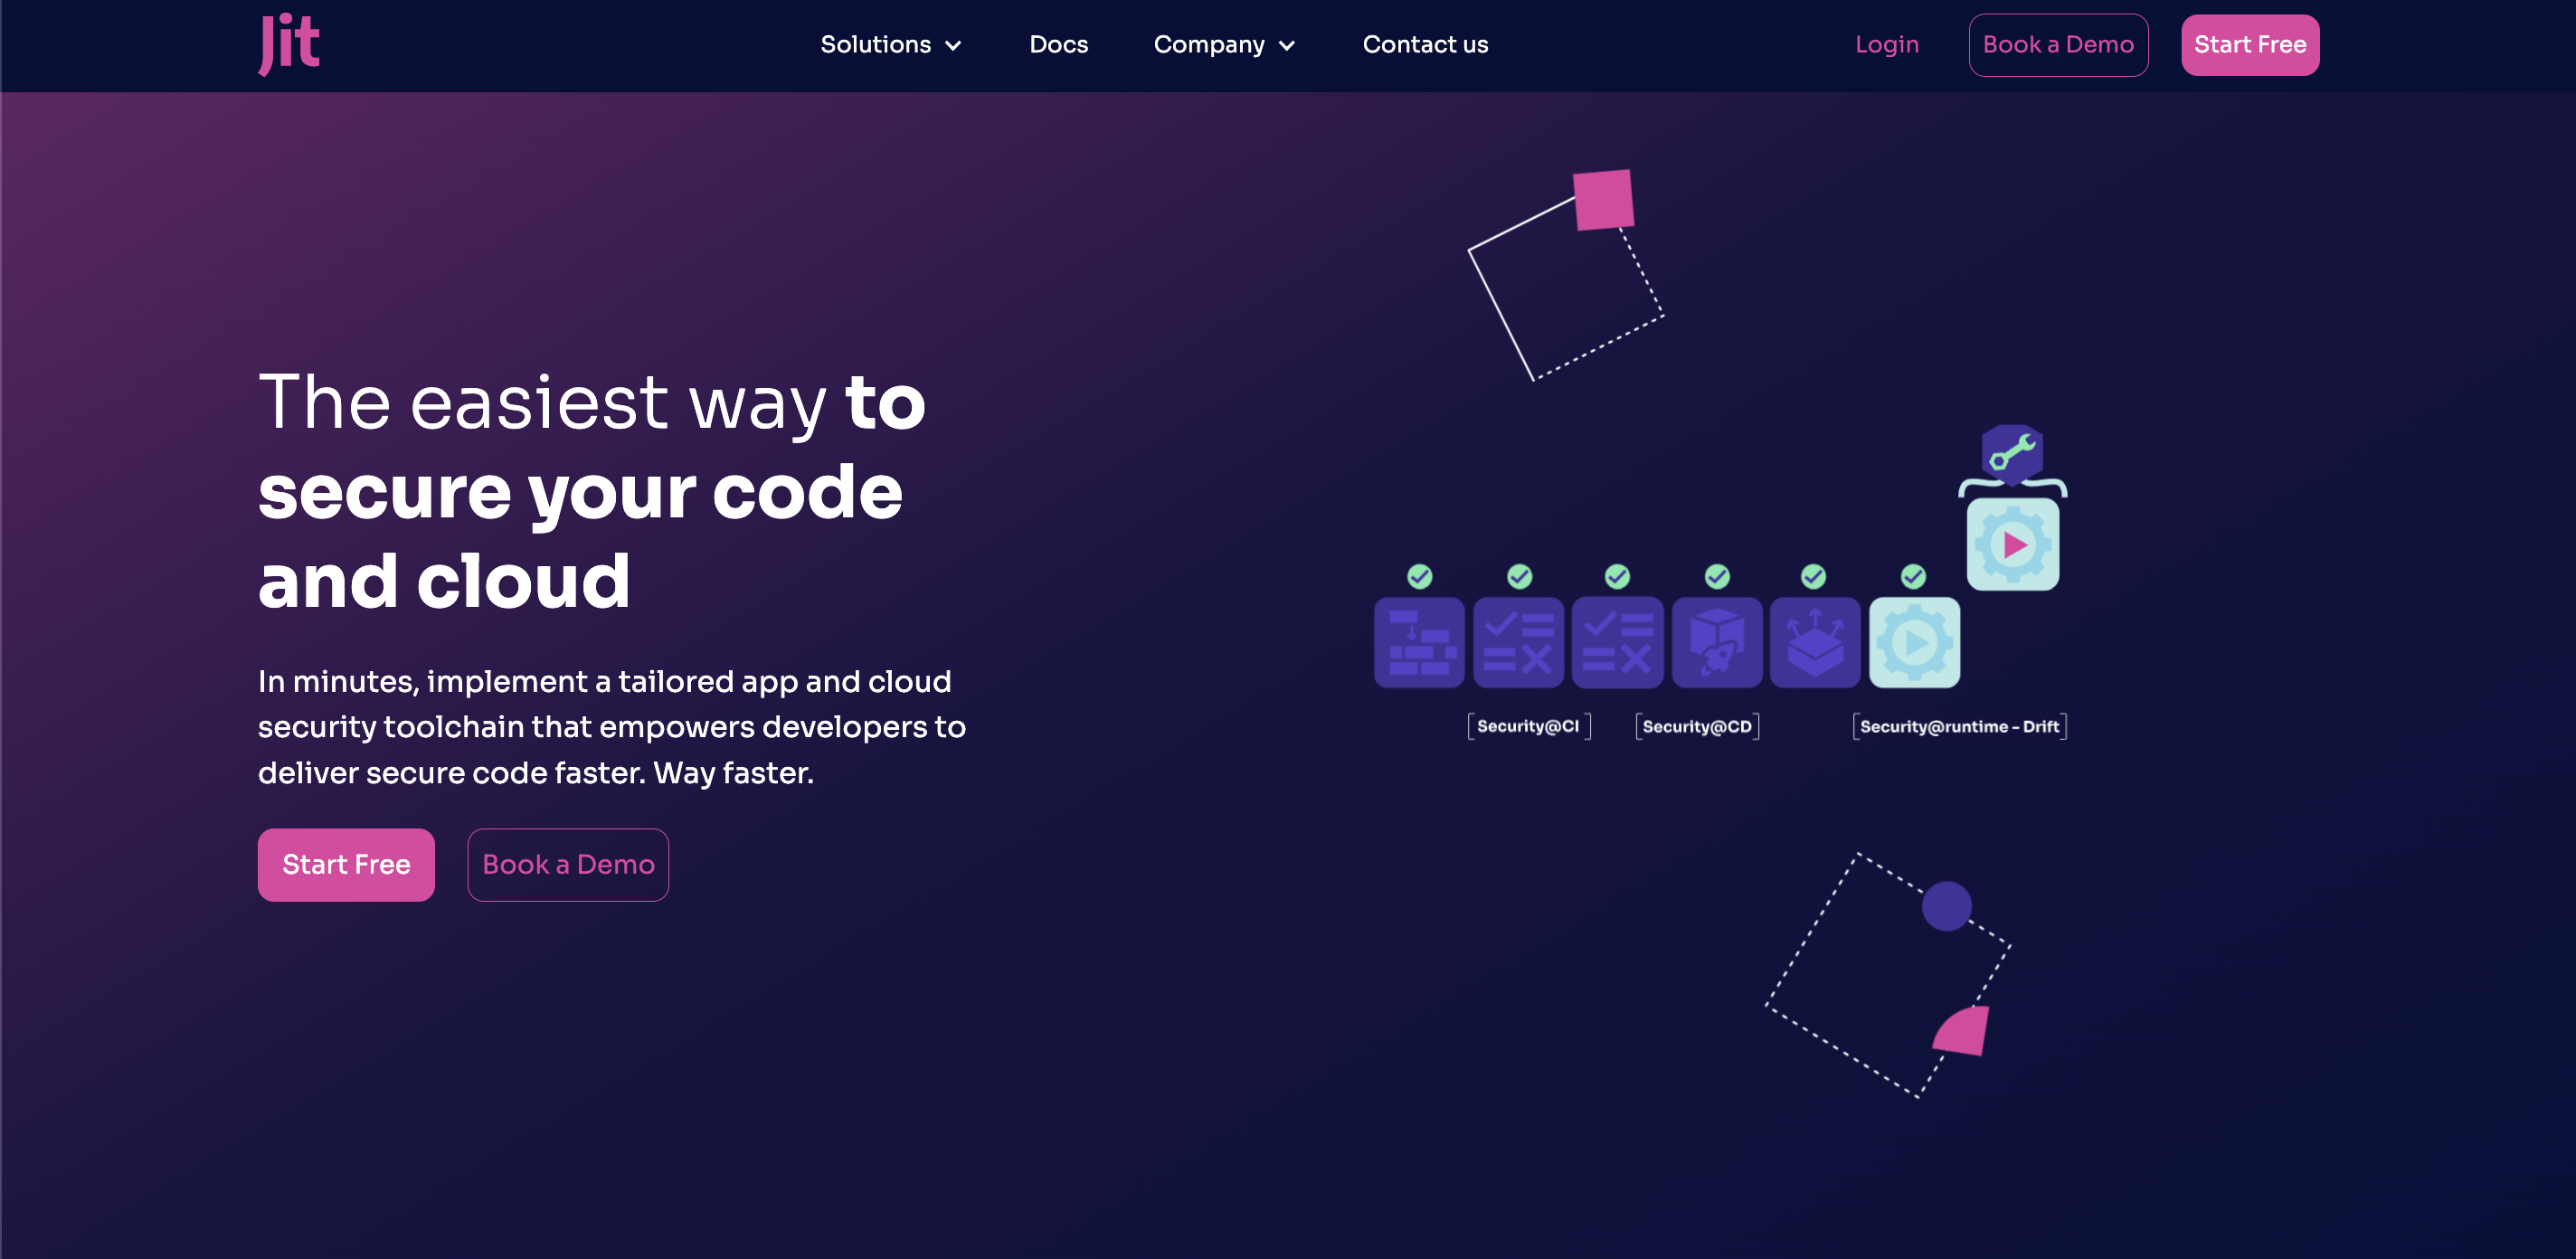
Task: Click the brick wall pipeline tile
Action: tap(1418, 642)
